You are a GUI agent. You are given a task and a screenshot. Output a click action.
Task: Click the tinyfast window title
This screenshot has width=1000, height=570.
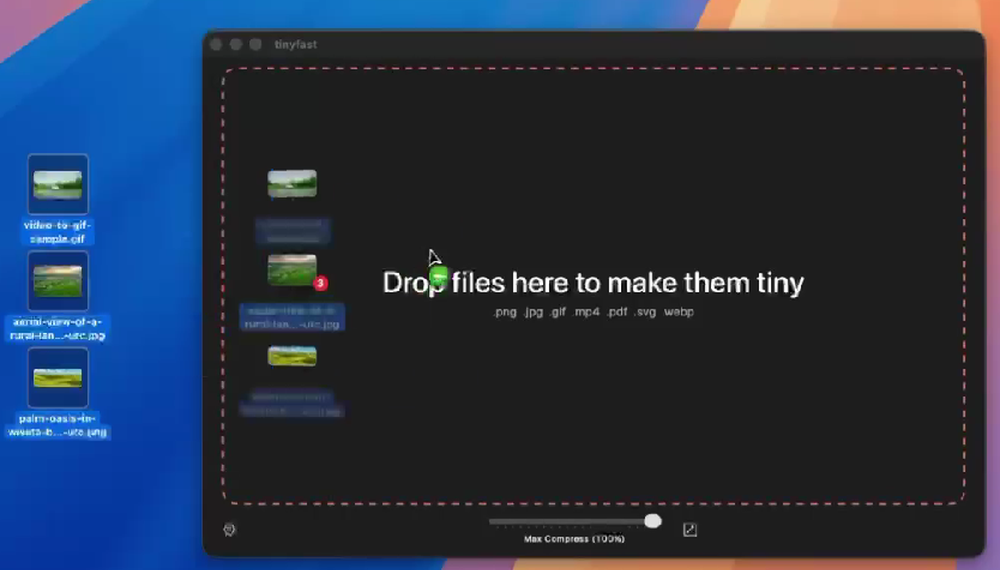[x=295, y=45]
